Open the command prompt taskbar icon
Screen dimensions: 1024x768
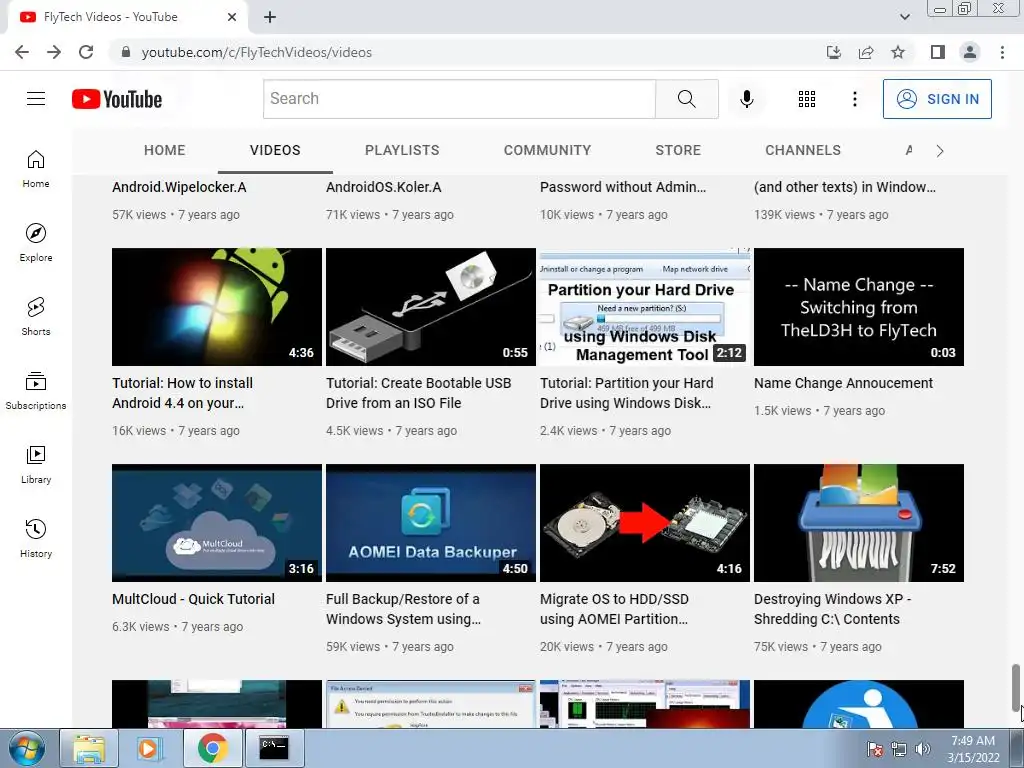[273, 748]
